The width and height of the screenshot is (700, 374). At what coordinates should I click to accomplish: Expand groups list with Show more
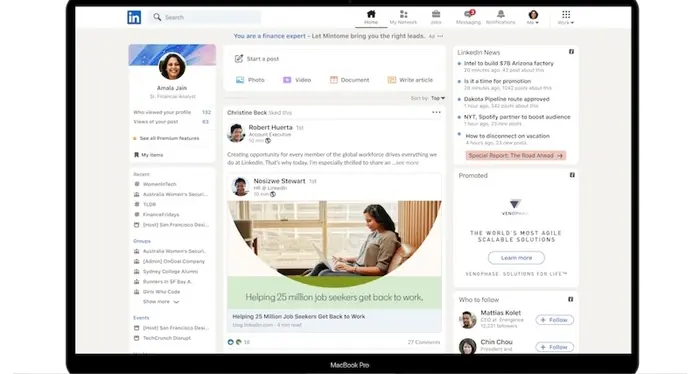pyautogui.click(x=161, y=302)
